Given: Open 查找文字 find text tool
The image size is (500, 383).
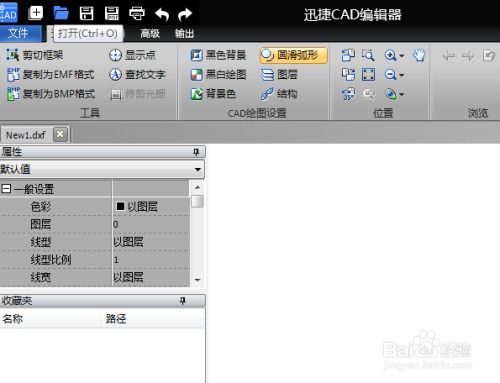Looking at the screenshot, I should tap(137, 74).
